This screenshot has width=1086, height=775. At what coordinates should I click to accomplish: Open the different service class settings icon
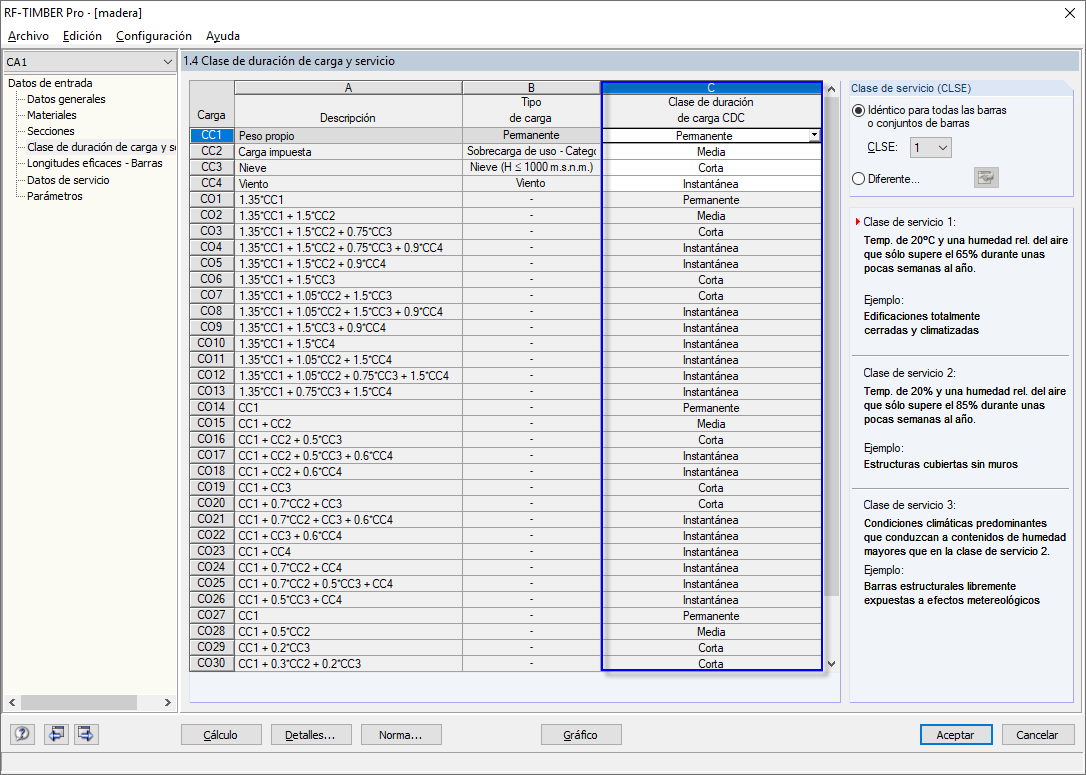(x=986, y=178)
